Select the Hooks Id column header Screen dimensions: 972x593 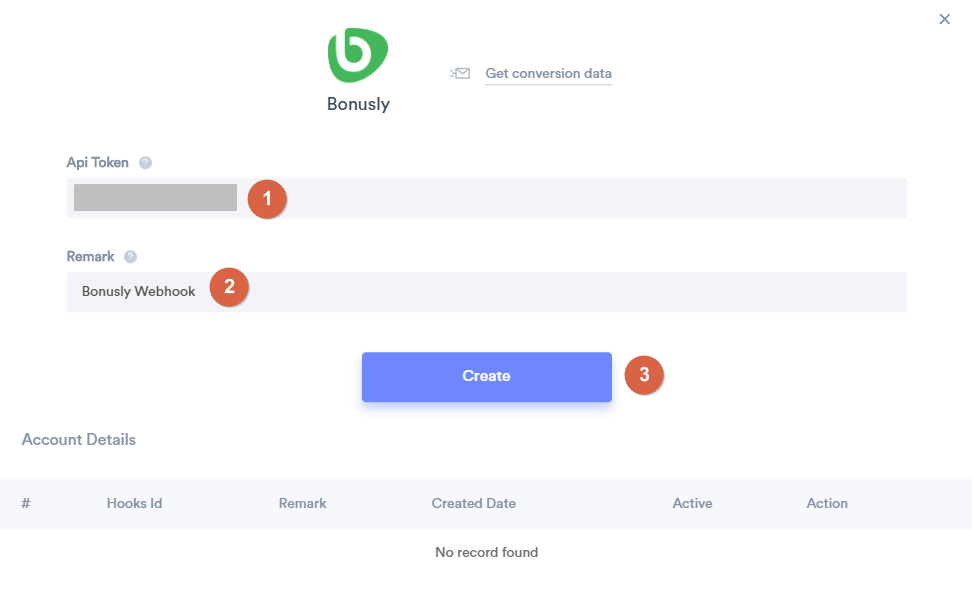point(134,503)
